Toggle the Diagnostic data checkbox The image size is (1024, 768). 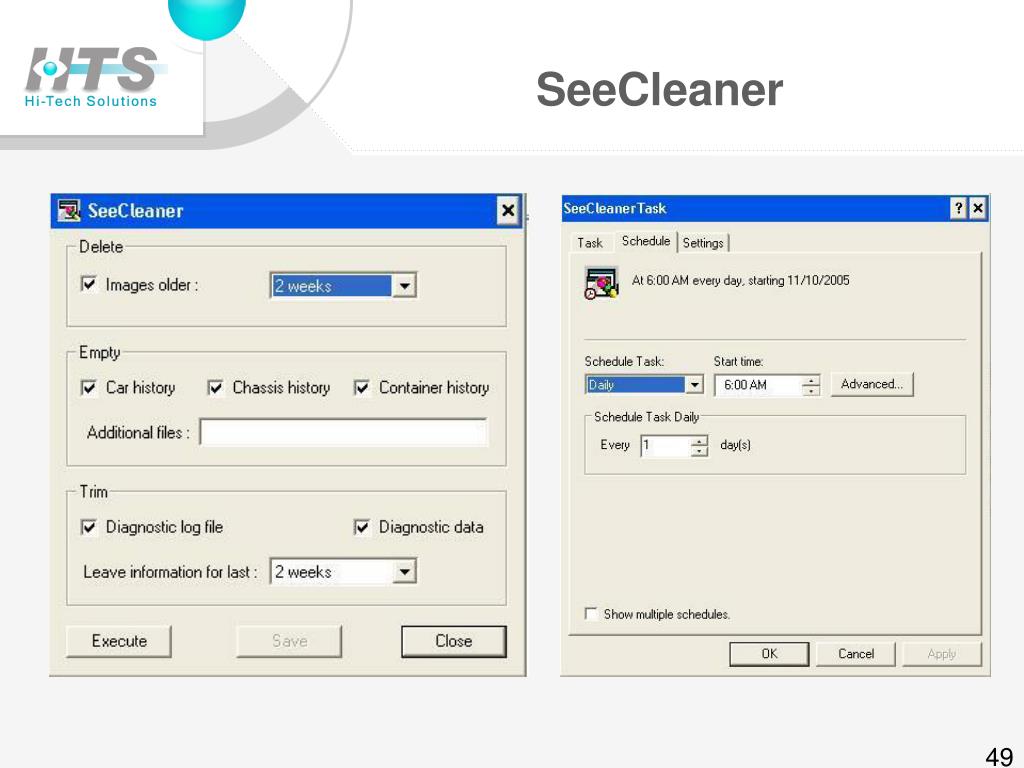(x=361, y=527)
